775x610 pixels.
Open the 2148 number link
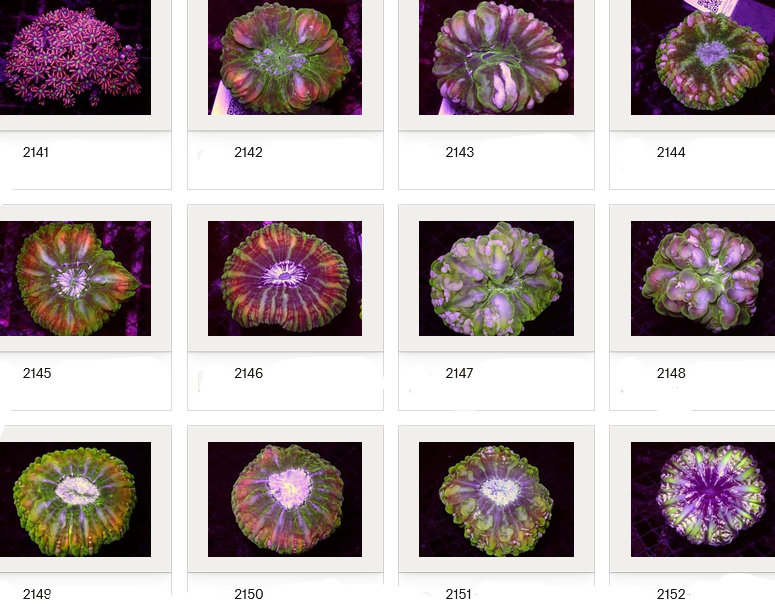[671, 374]
